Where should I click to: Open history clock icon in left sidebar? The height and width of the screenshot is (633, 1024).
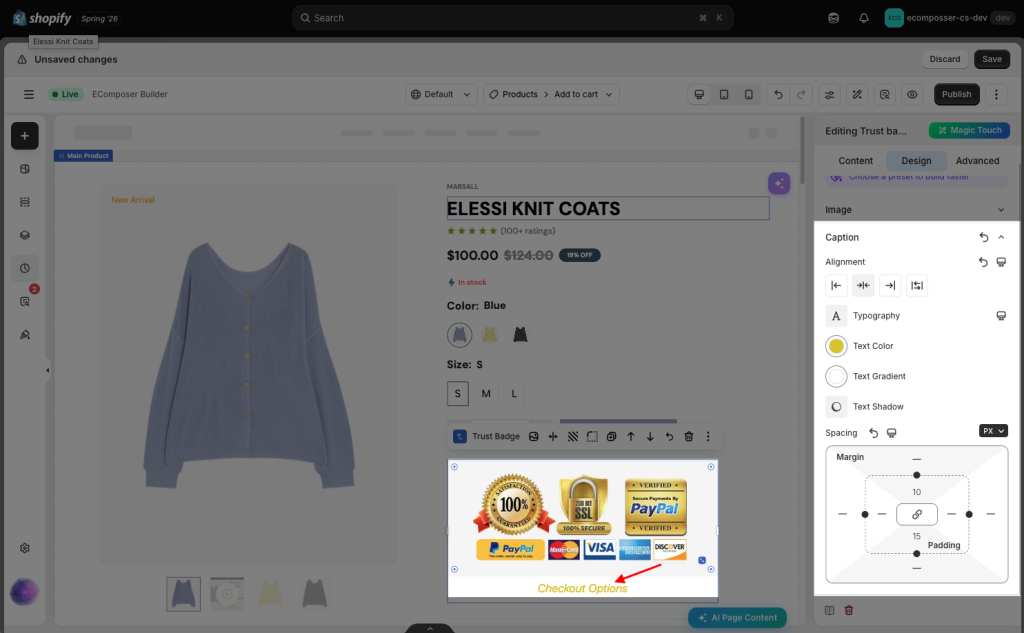pos(25,268)
